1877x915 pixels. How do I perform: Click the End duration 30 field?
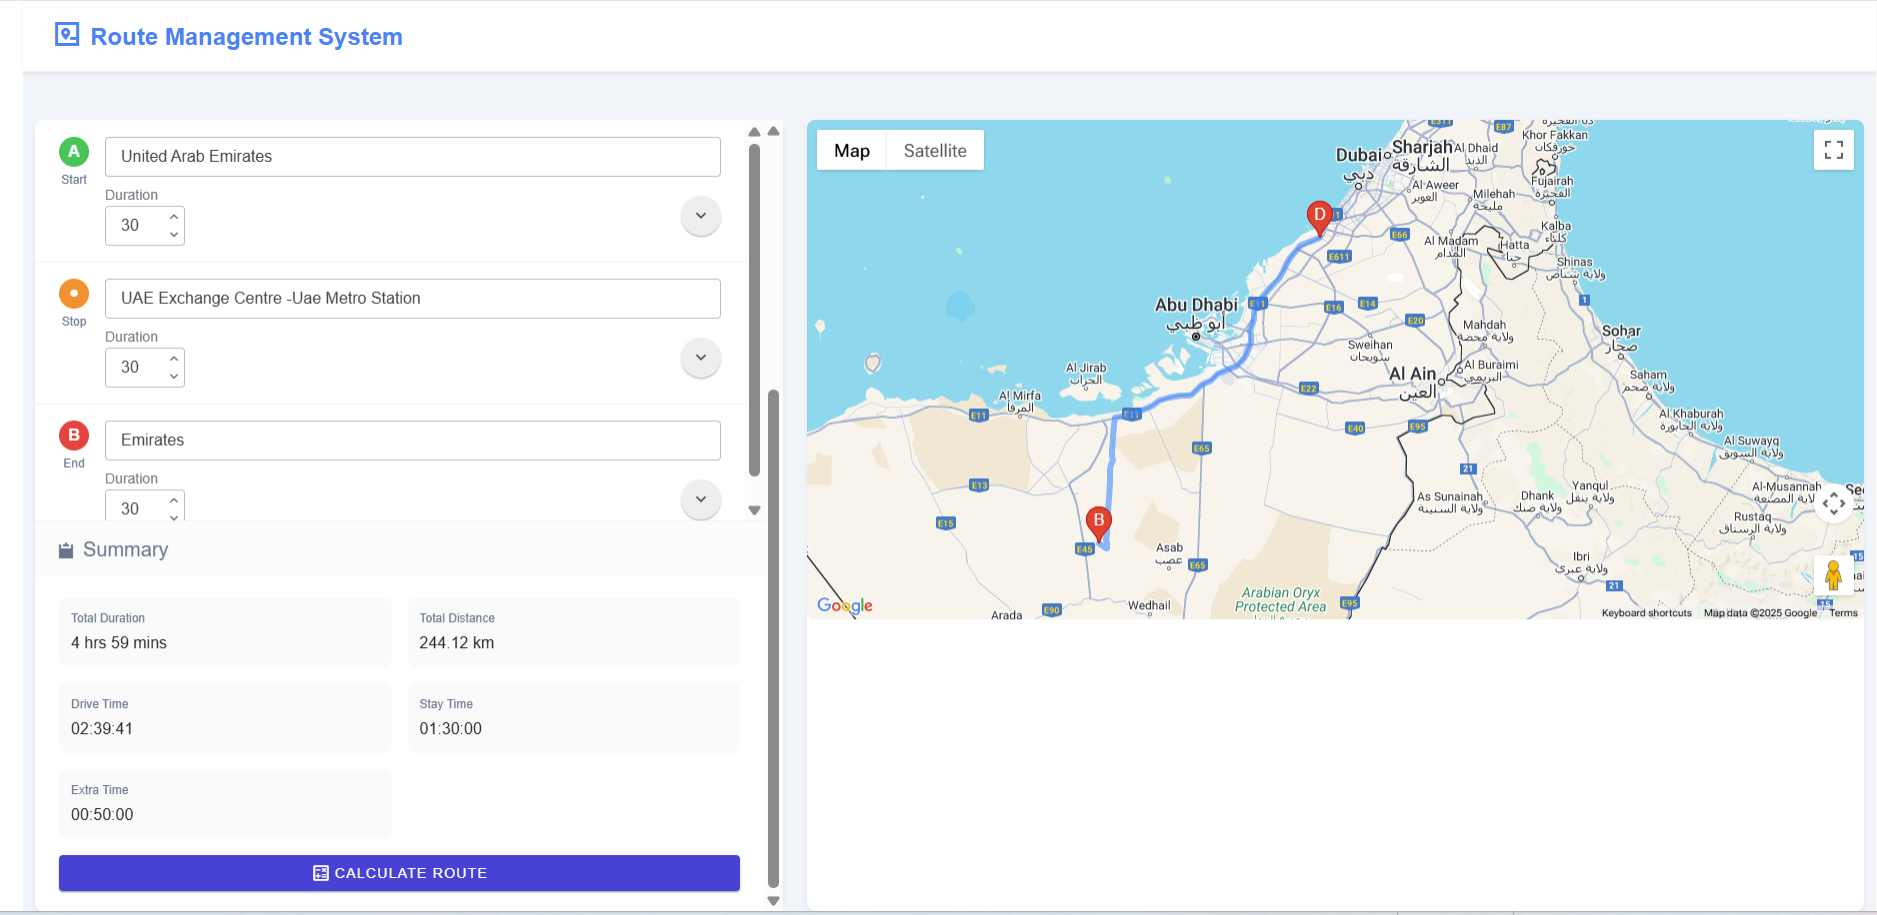144,507
